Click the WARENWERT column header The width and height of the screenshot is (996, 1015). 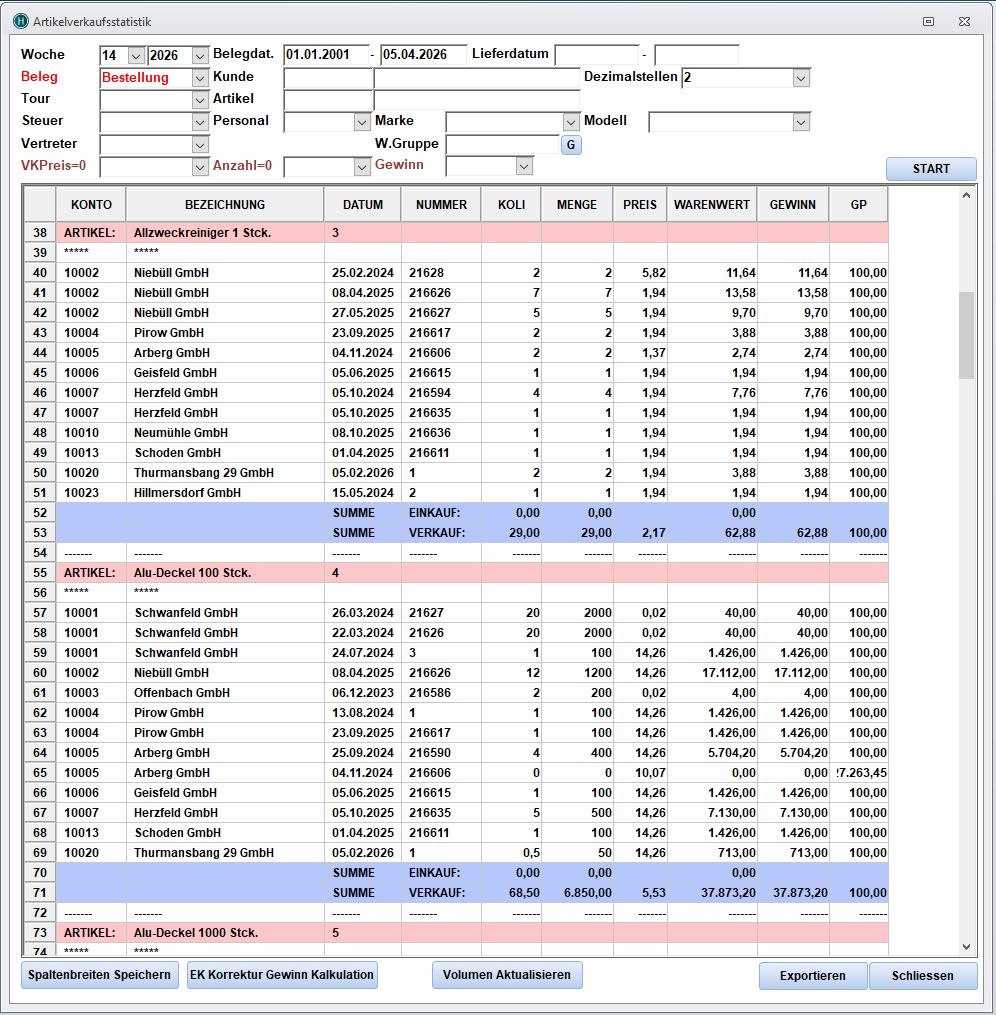712,205
